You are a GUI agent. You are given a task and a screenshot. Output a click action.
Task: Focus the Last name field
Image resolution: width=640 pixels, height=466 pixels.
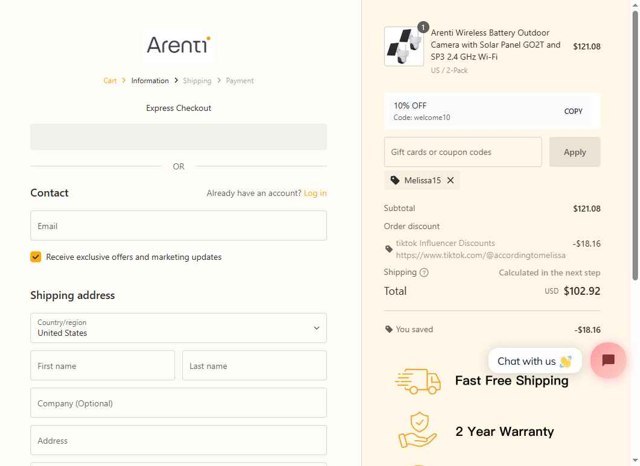click(254, 366)
